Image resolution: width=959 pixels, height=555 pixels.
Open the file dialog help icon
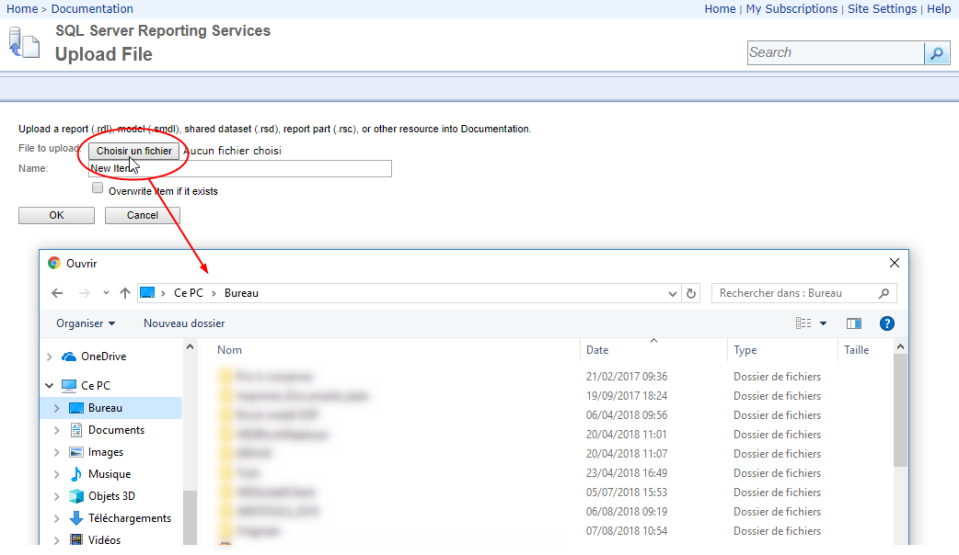pos(886,323)
